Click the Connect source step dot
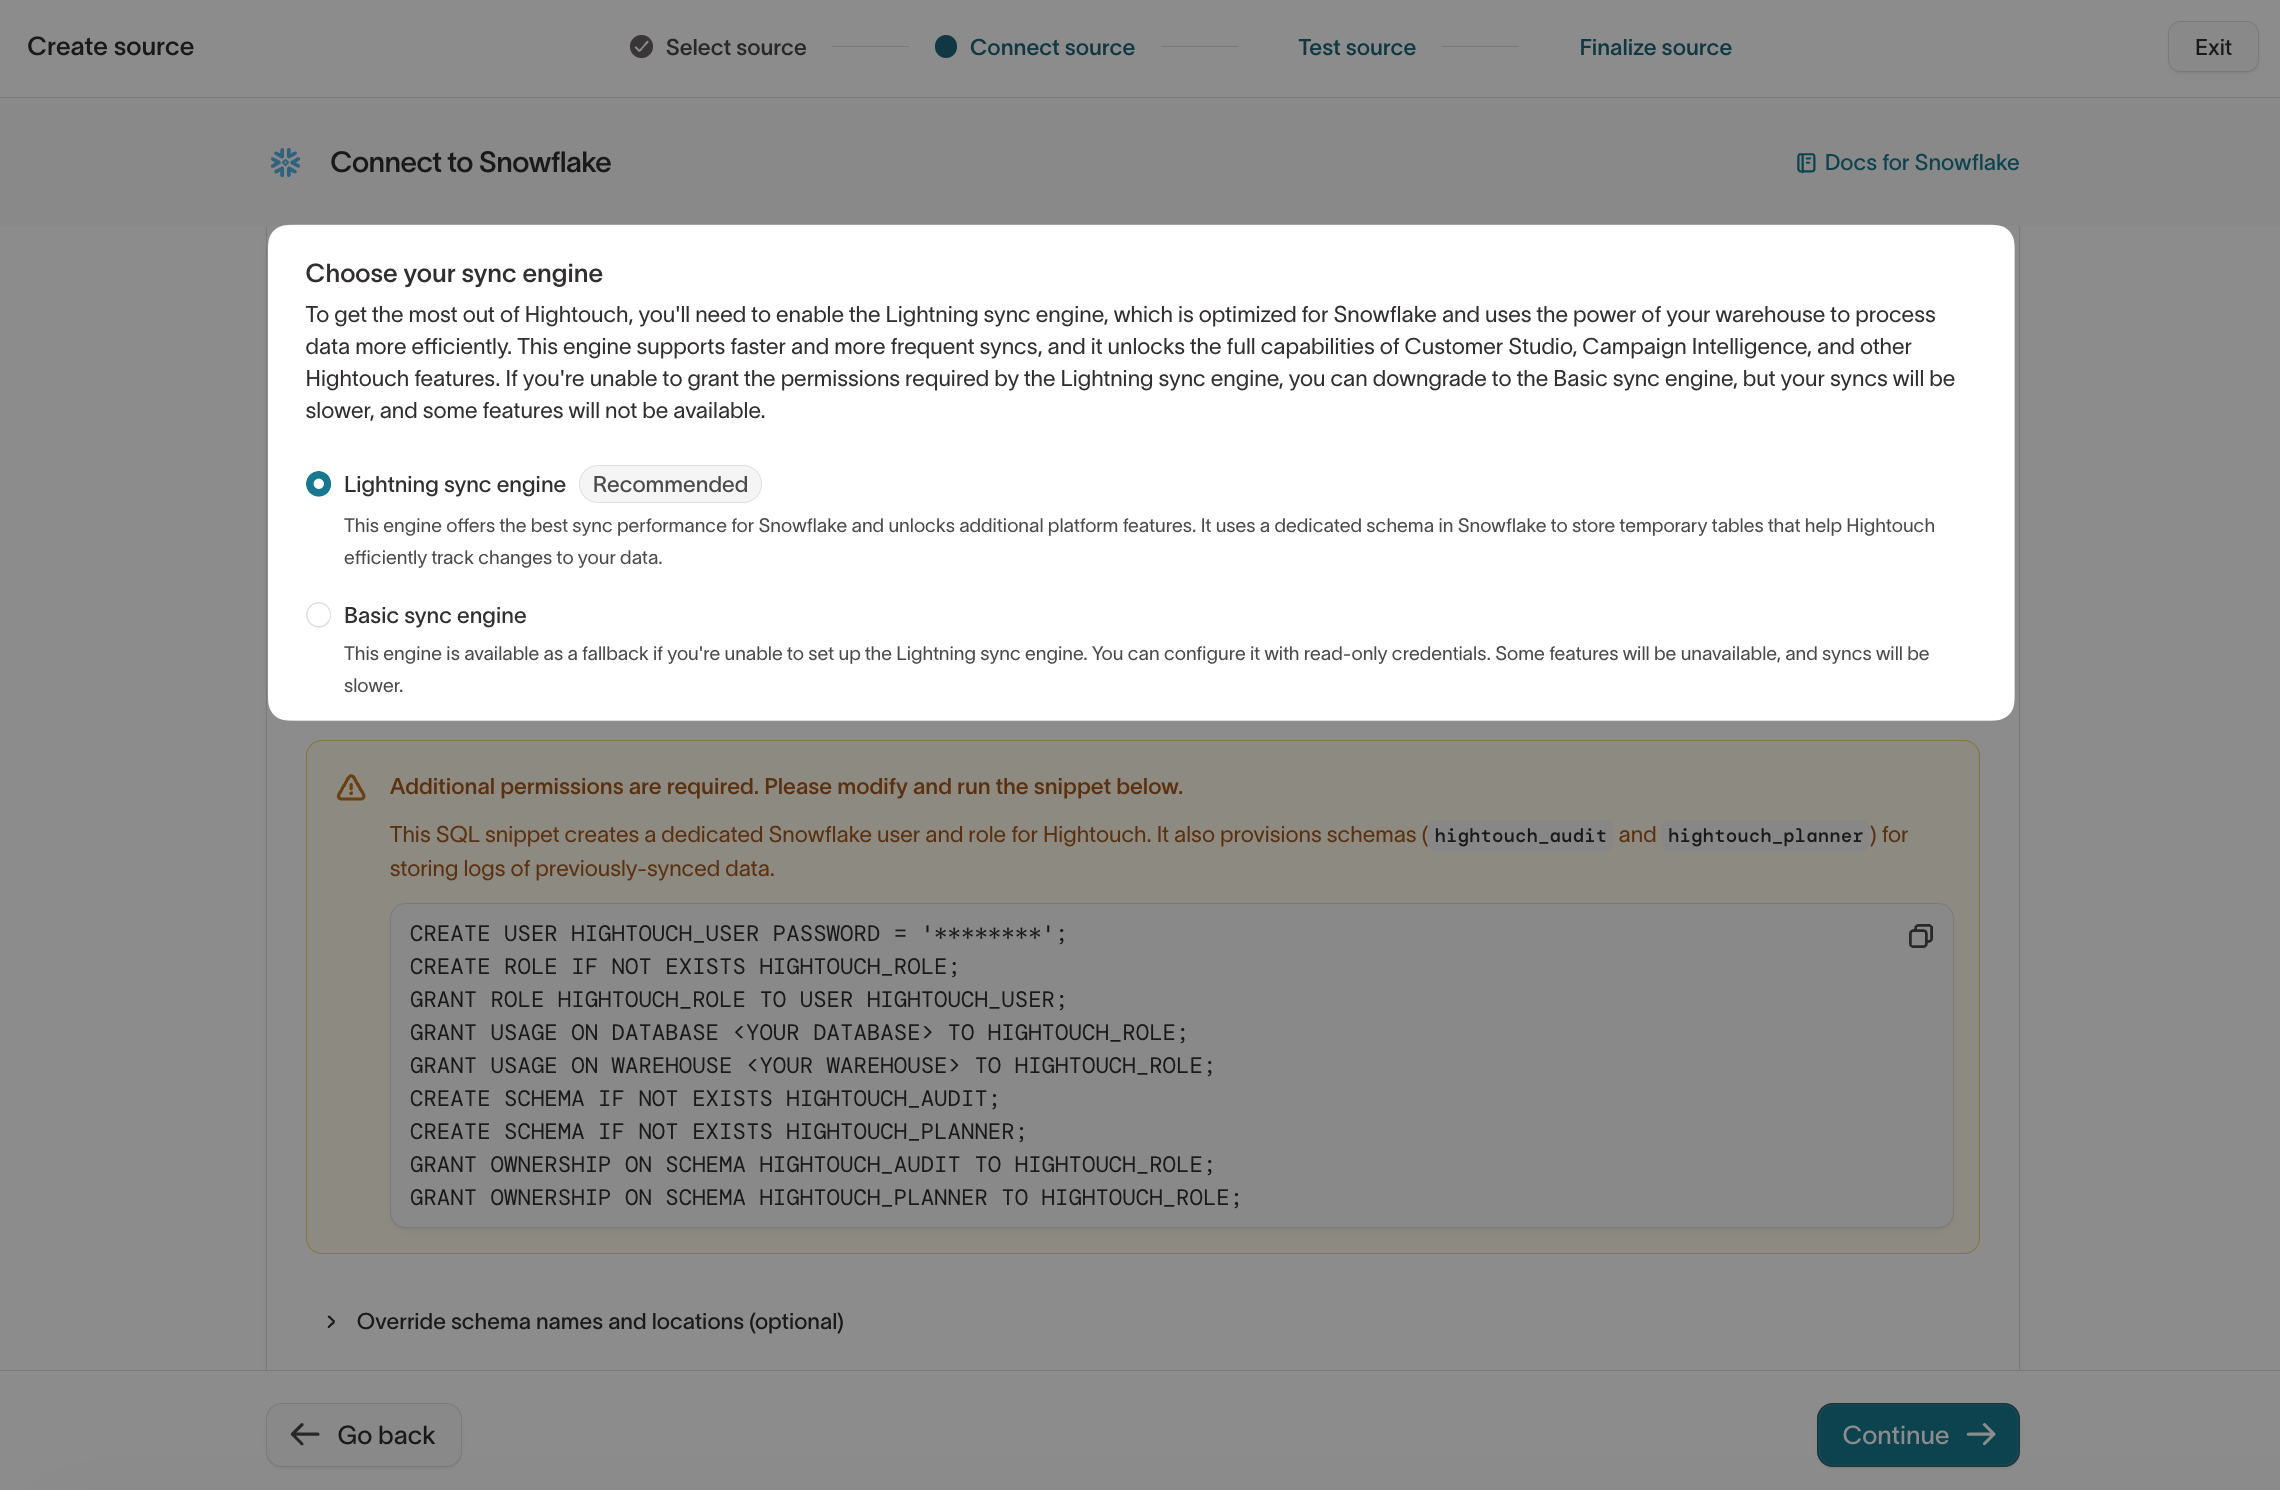Screen dimensions: 2280x1490 pyautogui.click(x=946, y=47)
